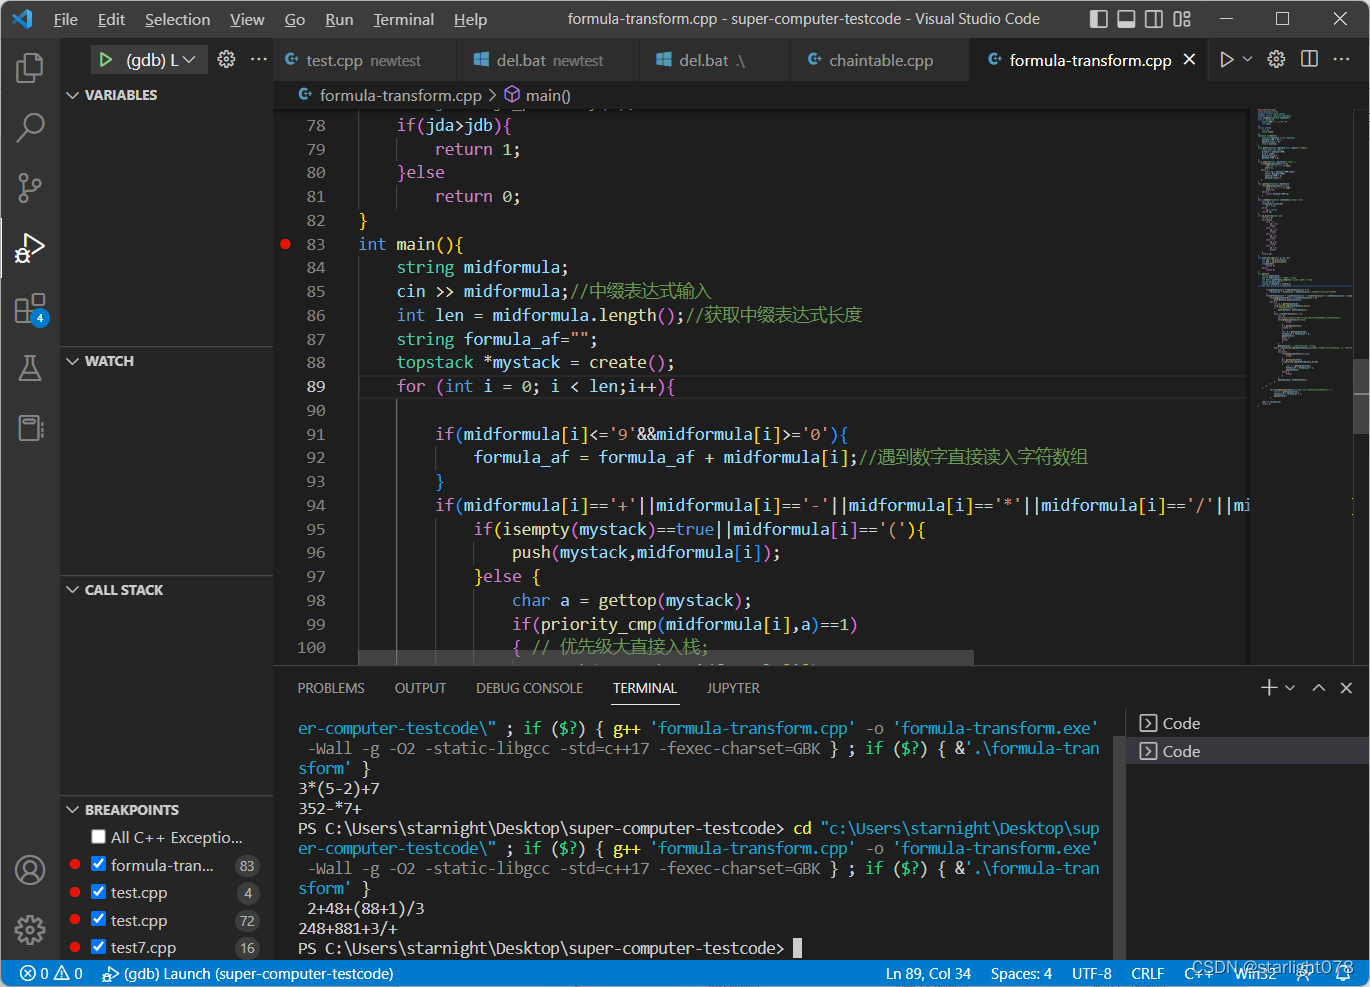Click the Spaces: 4 indentation setting

1020,973
